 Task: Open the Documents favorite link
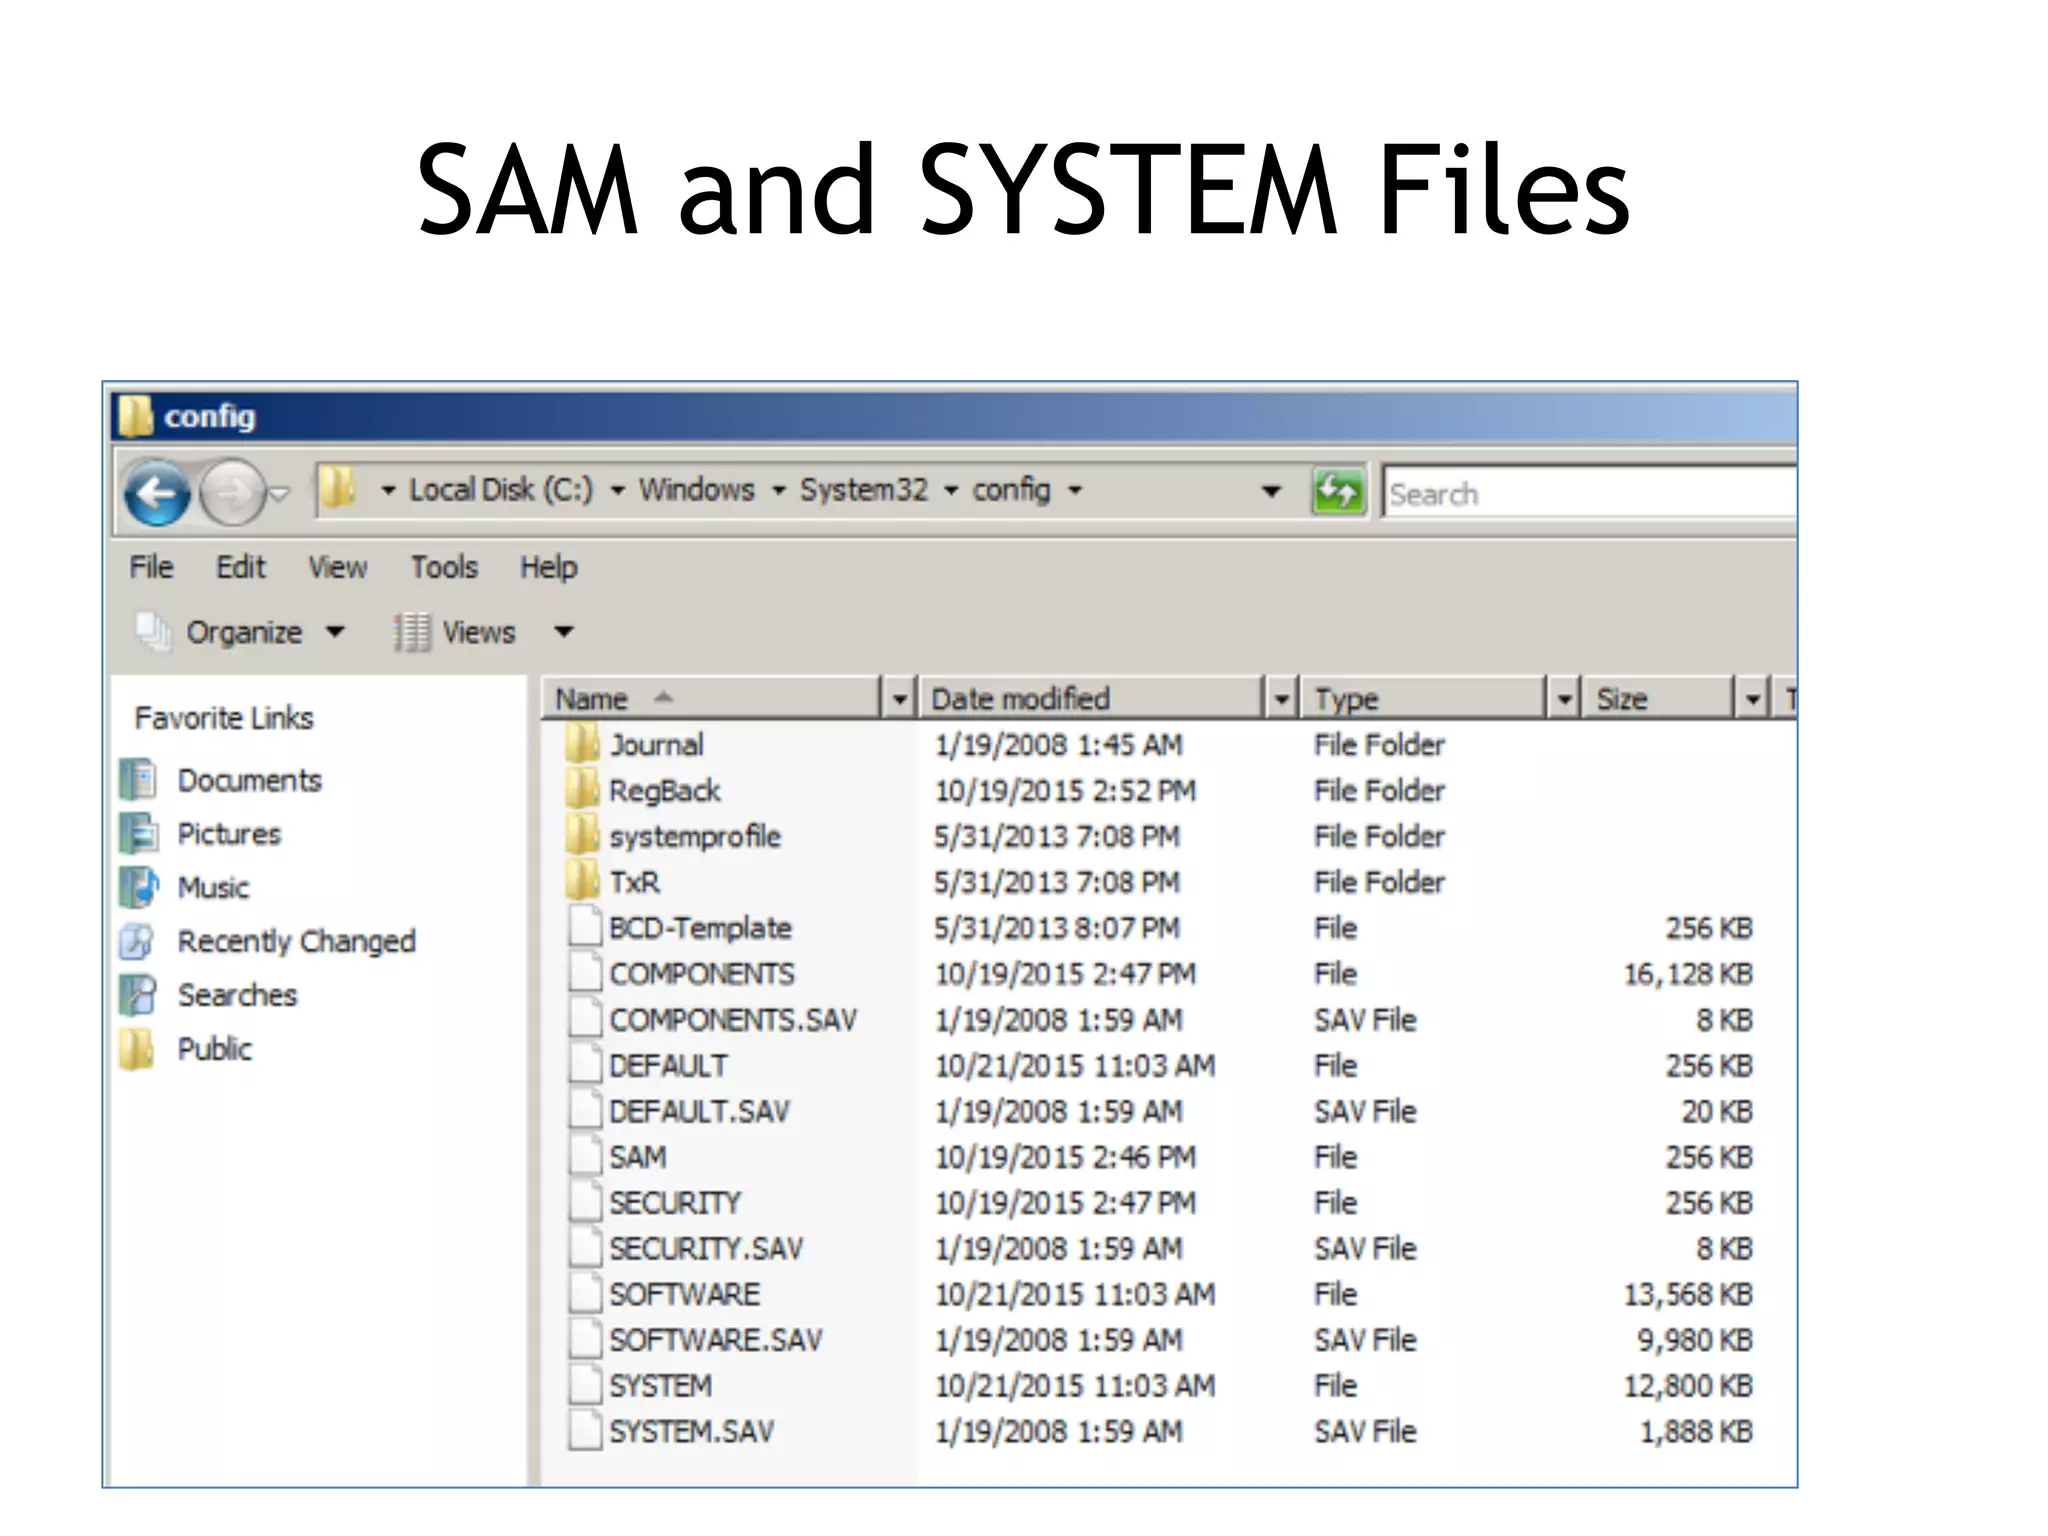pyautogui.click(x=249, y=780)
